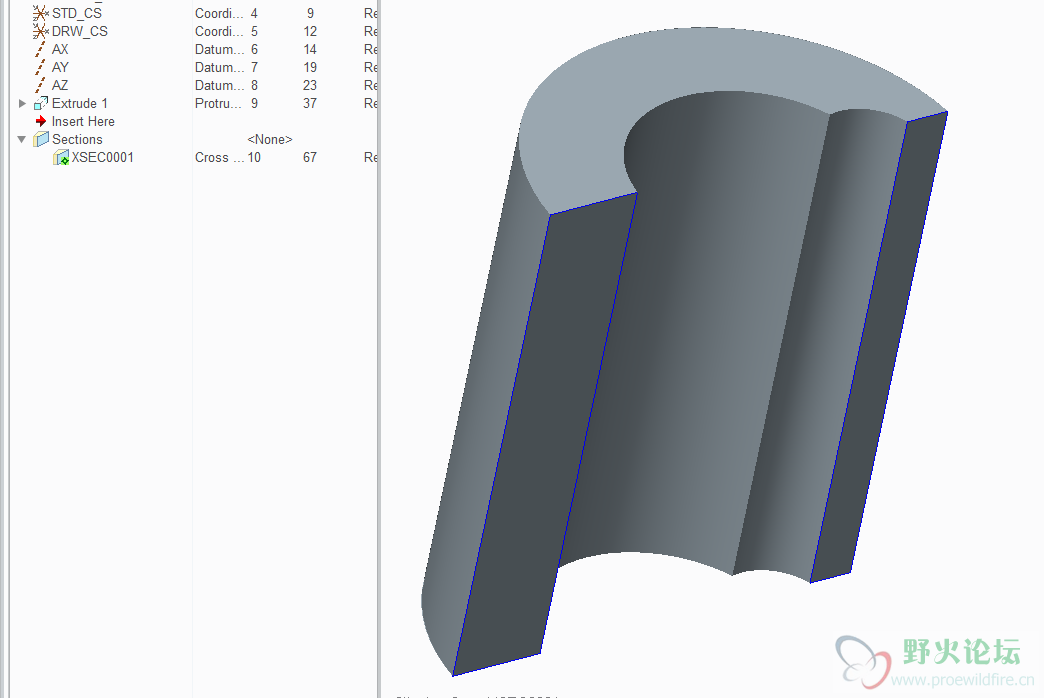Image resolution: width=1044 pixels, height=698 pixels.
Task: Click the Sections folder icon
Action: (x=41, y=139)
